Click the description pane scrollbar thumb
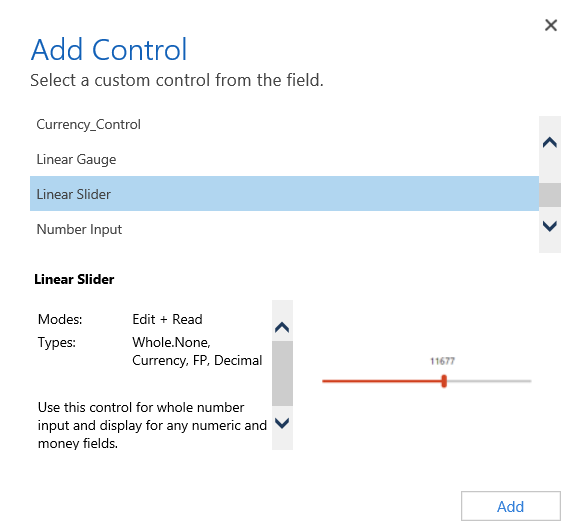This screenshot has height=531, width=586. click(x=282, y=373)
